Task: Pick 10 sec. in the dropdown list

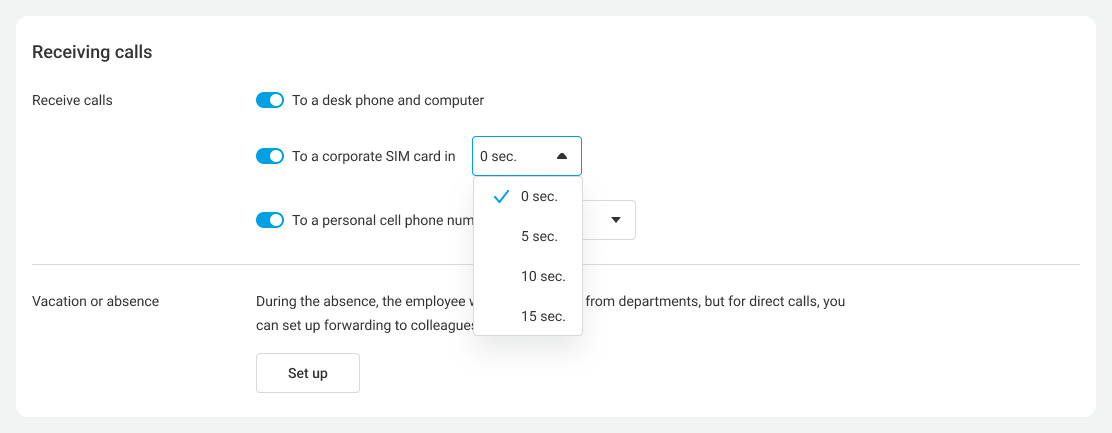Action: click(x=542, y=276)
